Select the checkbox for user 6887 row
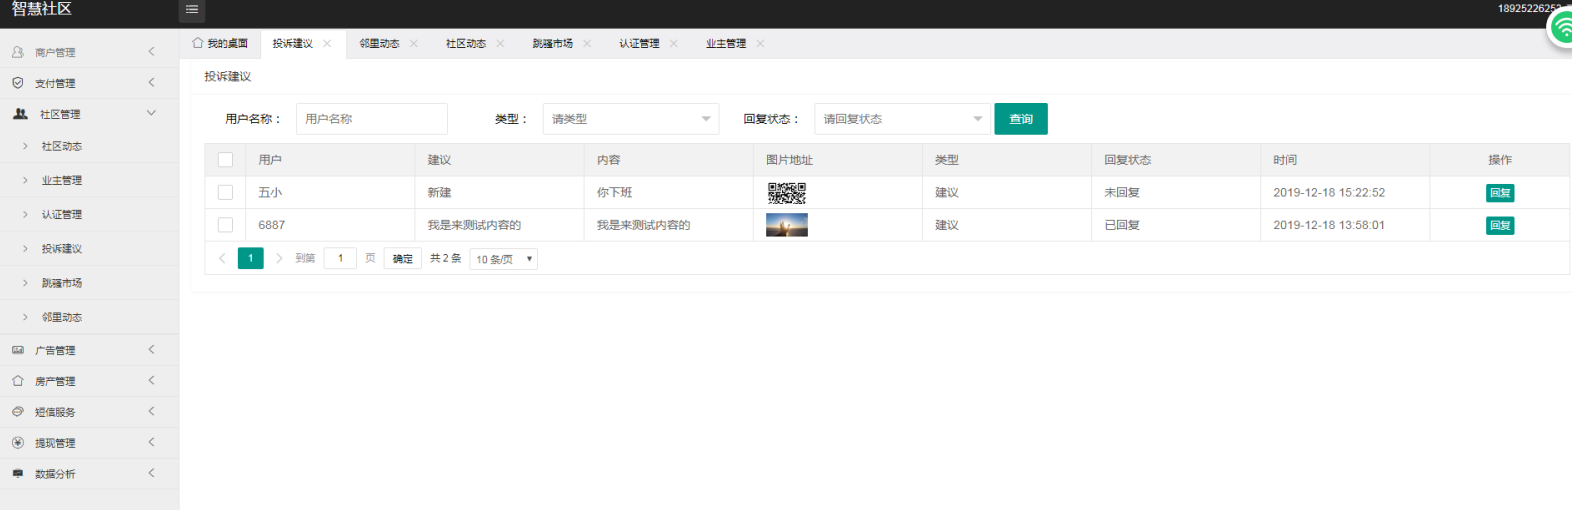 [225, 225]
